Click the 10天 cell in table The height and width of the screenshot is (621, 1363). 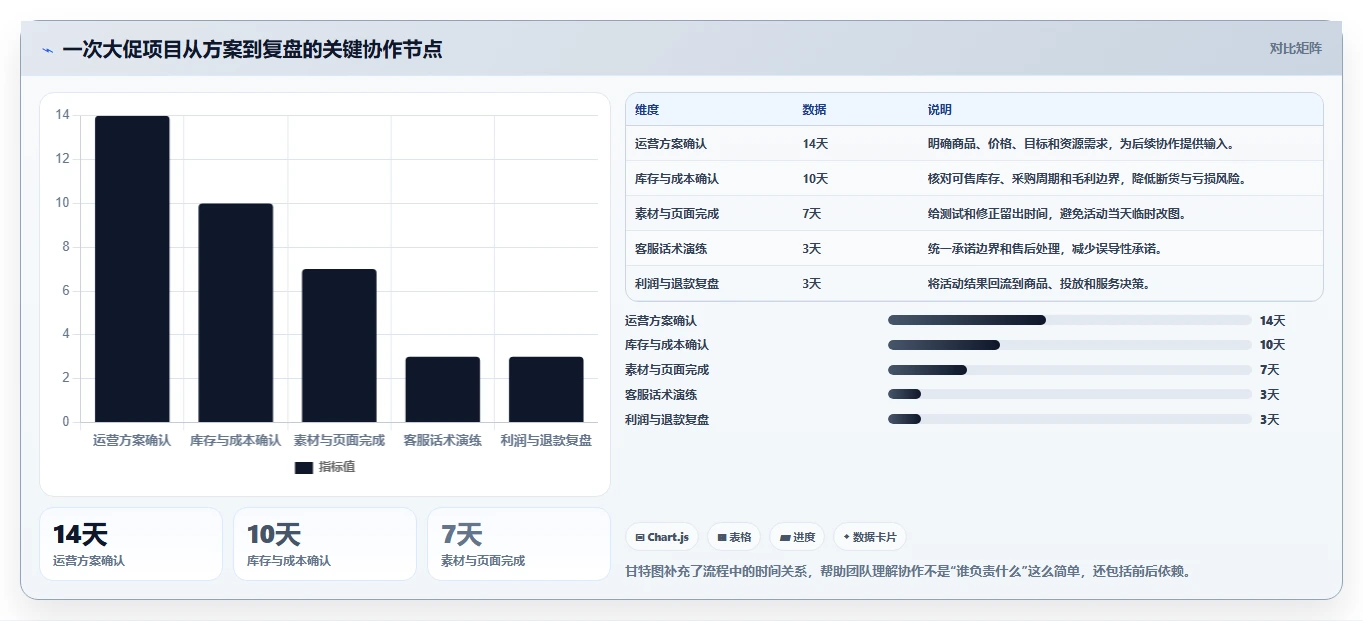tap(815, 179)
